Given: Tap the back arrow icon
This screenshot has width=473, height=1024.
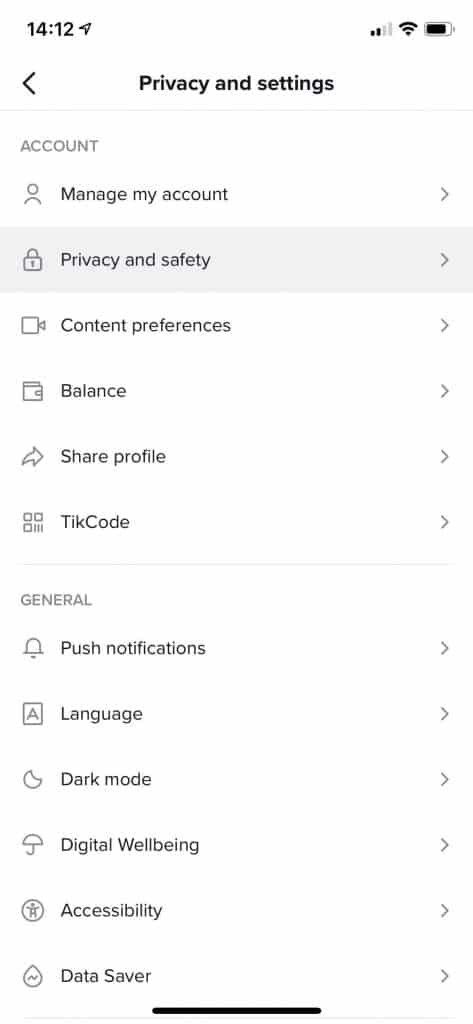Looking at the screenshot, I should [29, 84].
